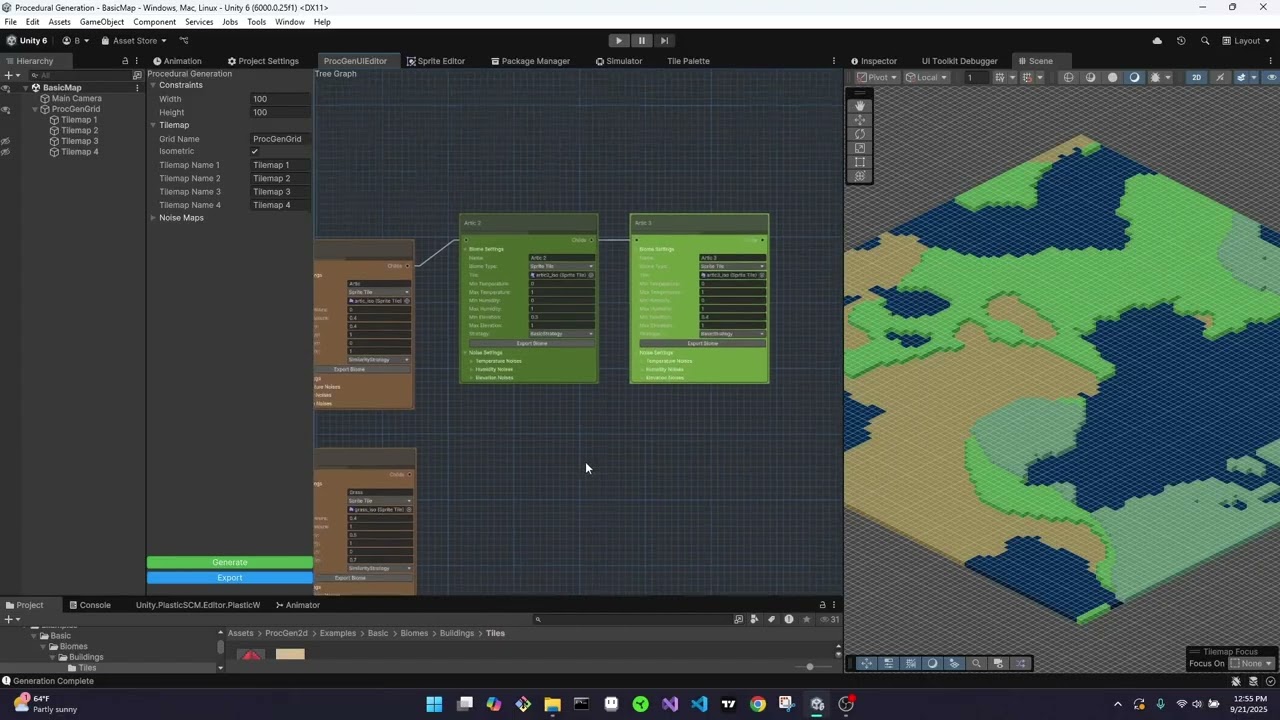The width and height of the screenshot is (1280, 720).
Task: Click the Step frame button
Action: pos(664,41)
